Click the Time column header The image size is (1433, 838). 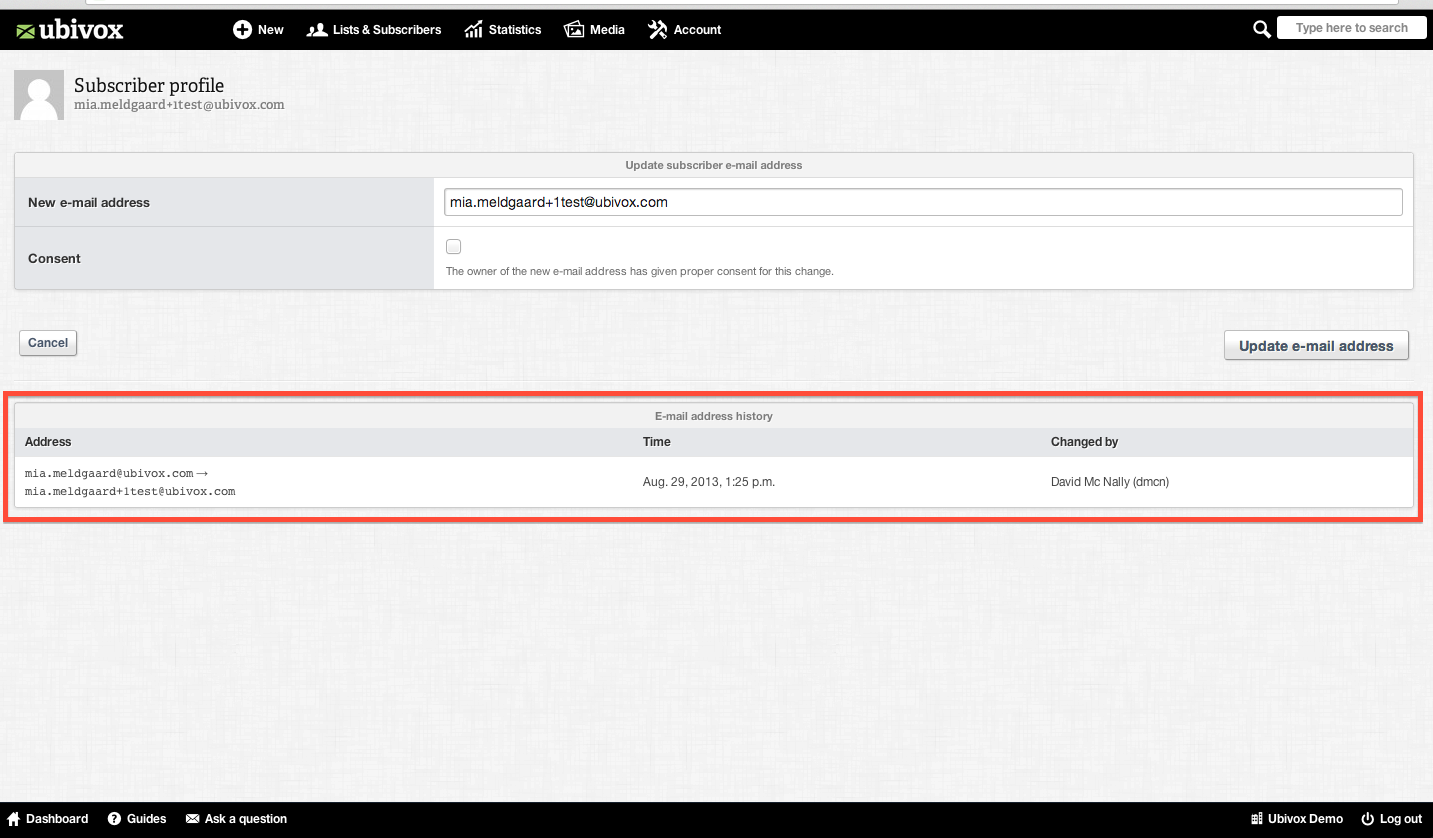point(657,442)
